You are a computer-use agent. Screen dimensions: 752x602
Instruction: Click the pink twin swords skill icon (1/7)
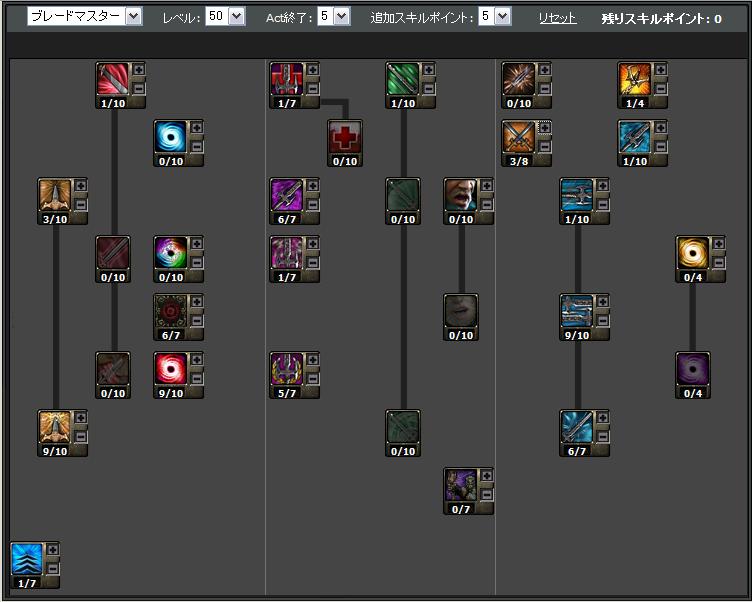[x=287, y=253]
